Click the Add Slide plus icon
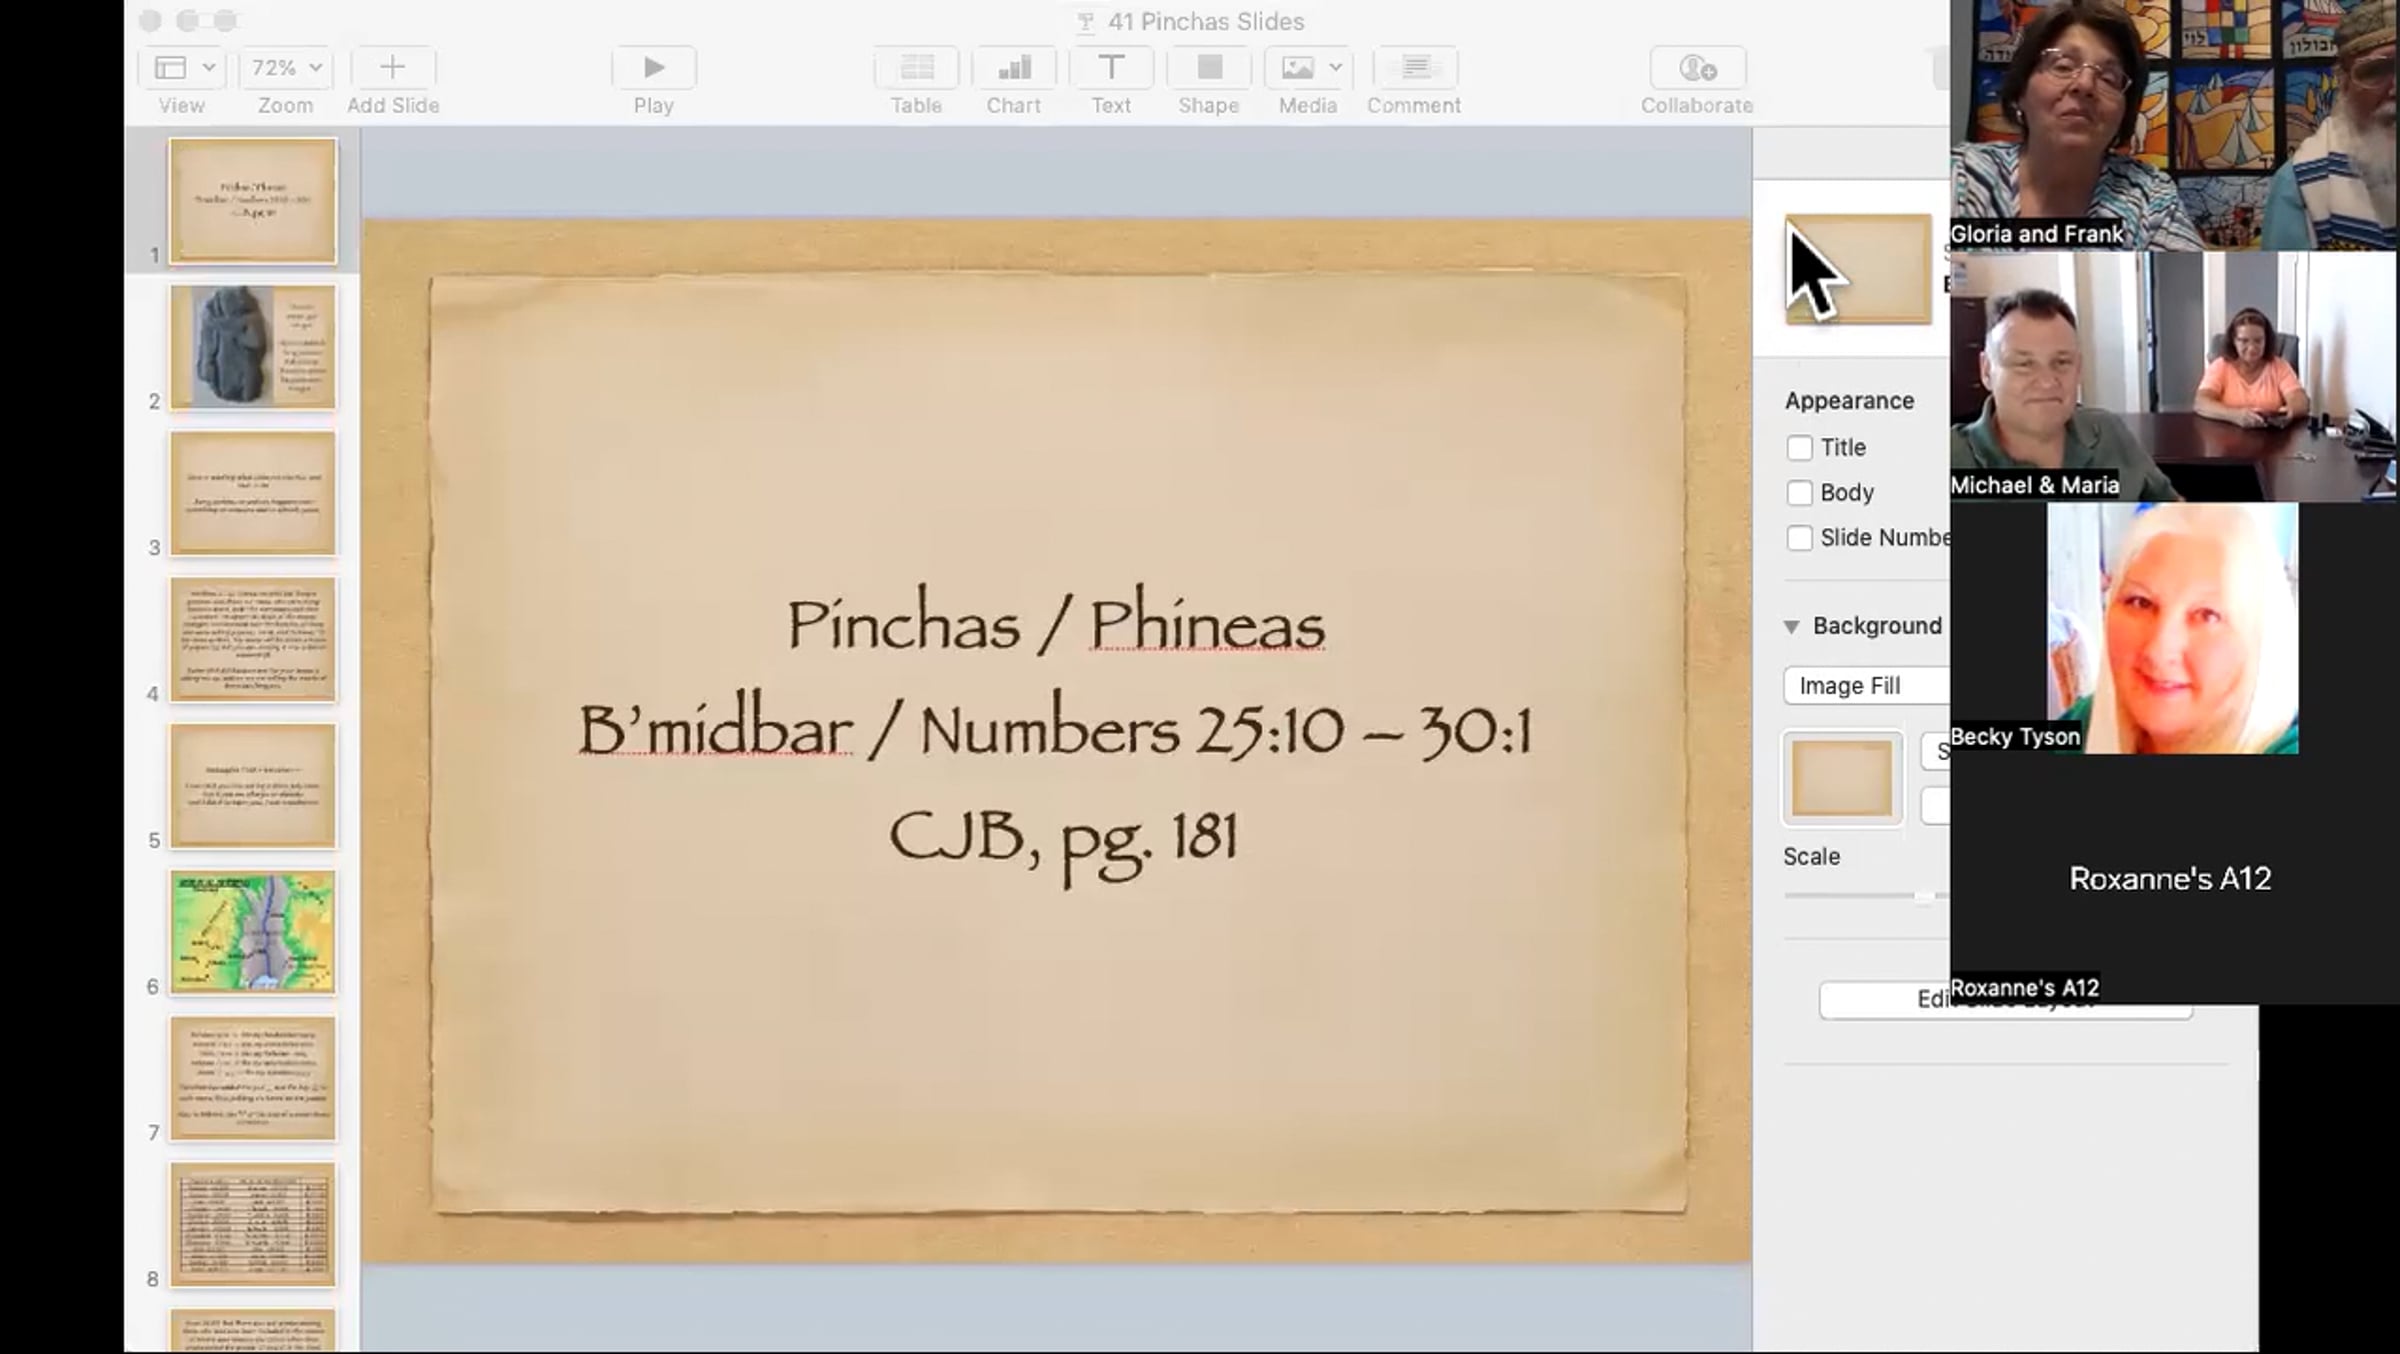Screen dimensions: 2400x1354 [x=393, y=68]
